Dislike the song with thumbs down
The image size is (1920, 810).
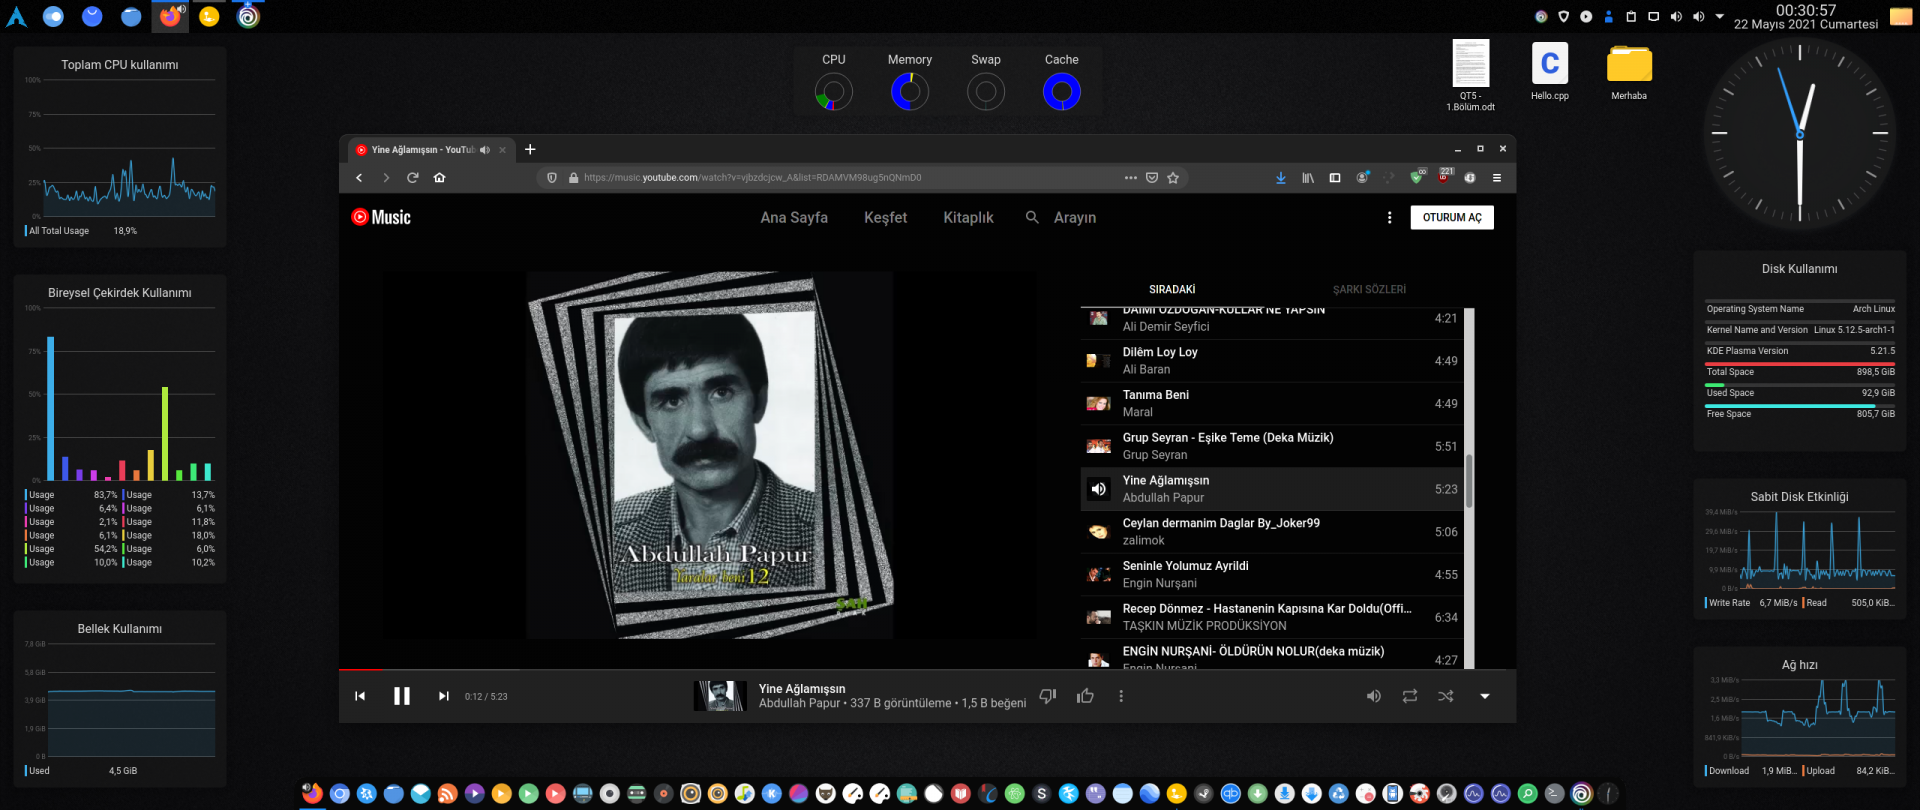1047,696
